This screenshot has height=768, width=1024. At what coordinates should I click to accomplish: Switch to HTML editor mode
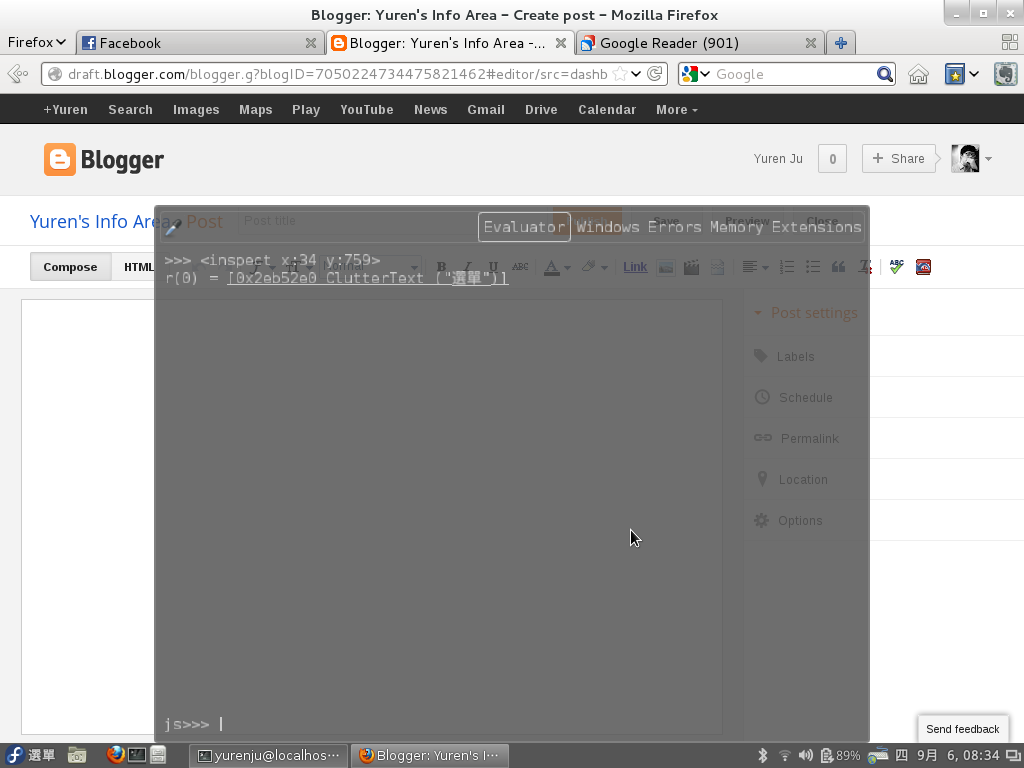pyautogui.click(x=139, y=267)
